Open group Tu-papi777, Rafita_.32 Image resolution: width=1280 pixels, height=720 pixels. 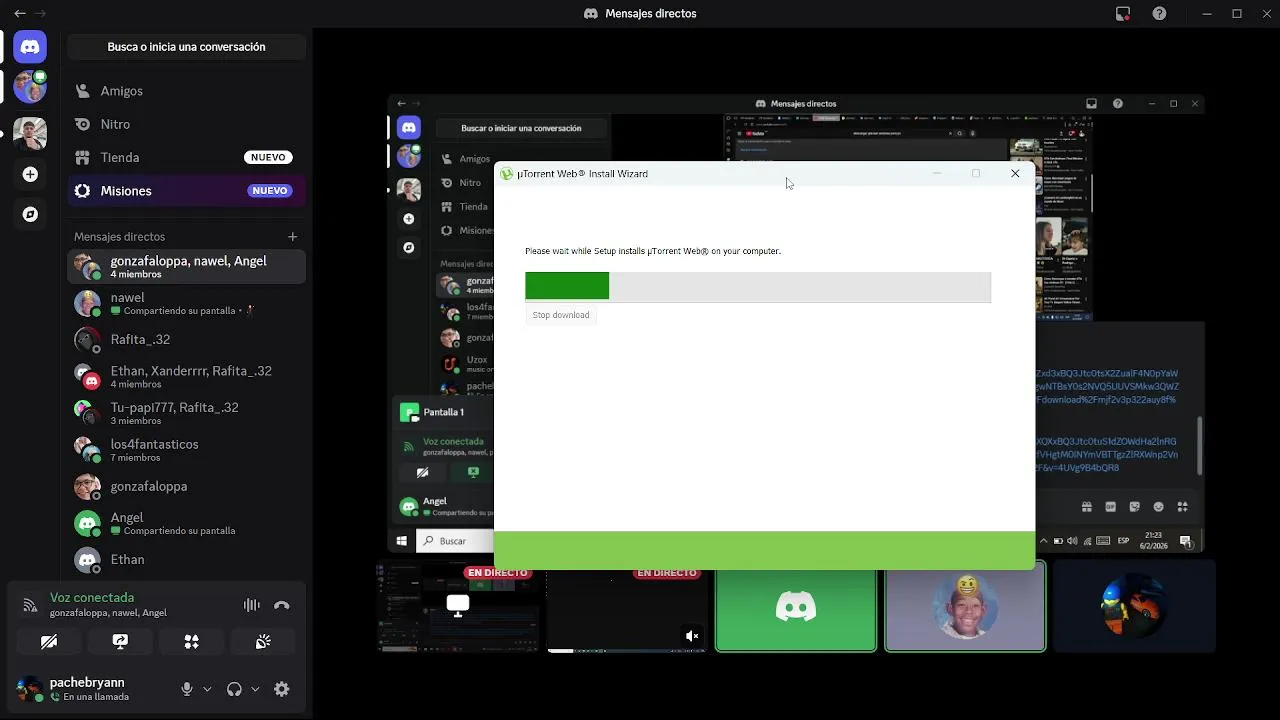[x=186, y=413]
